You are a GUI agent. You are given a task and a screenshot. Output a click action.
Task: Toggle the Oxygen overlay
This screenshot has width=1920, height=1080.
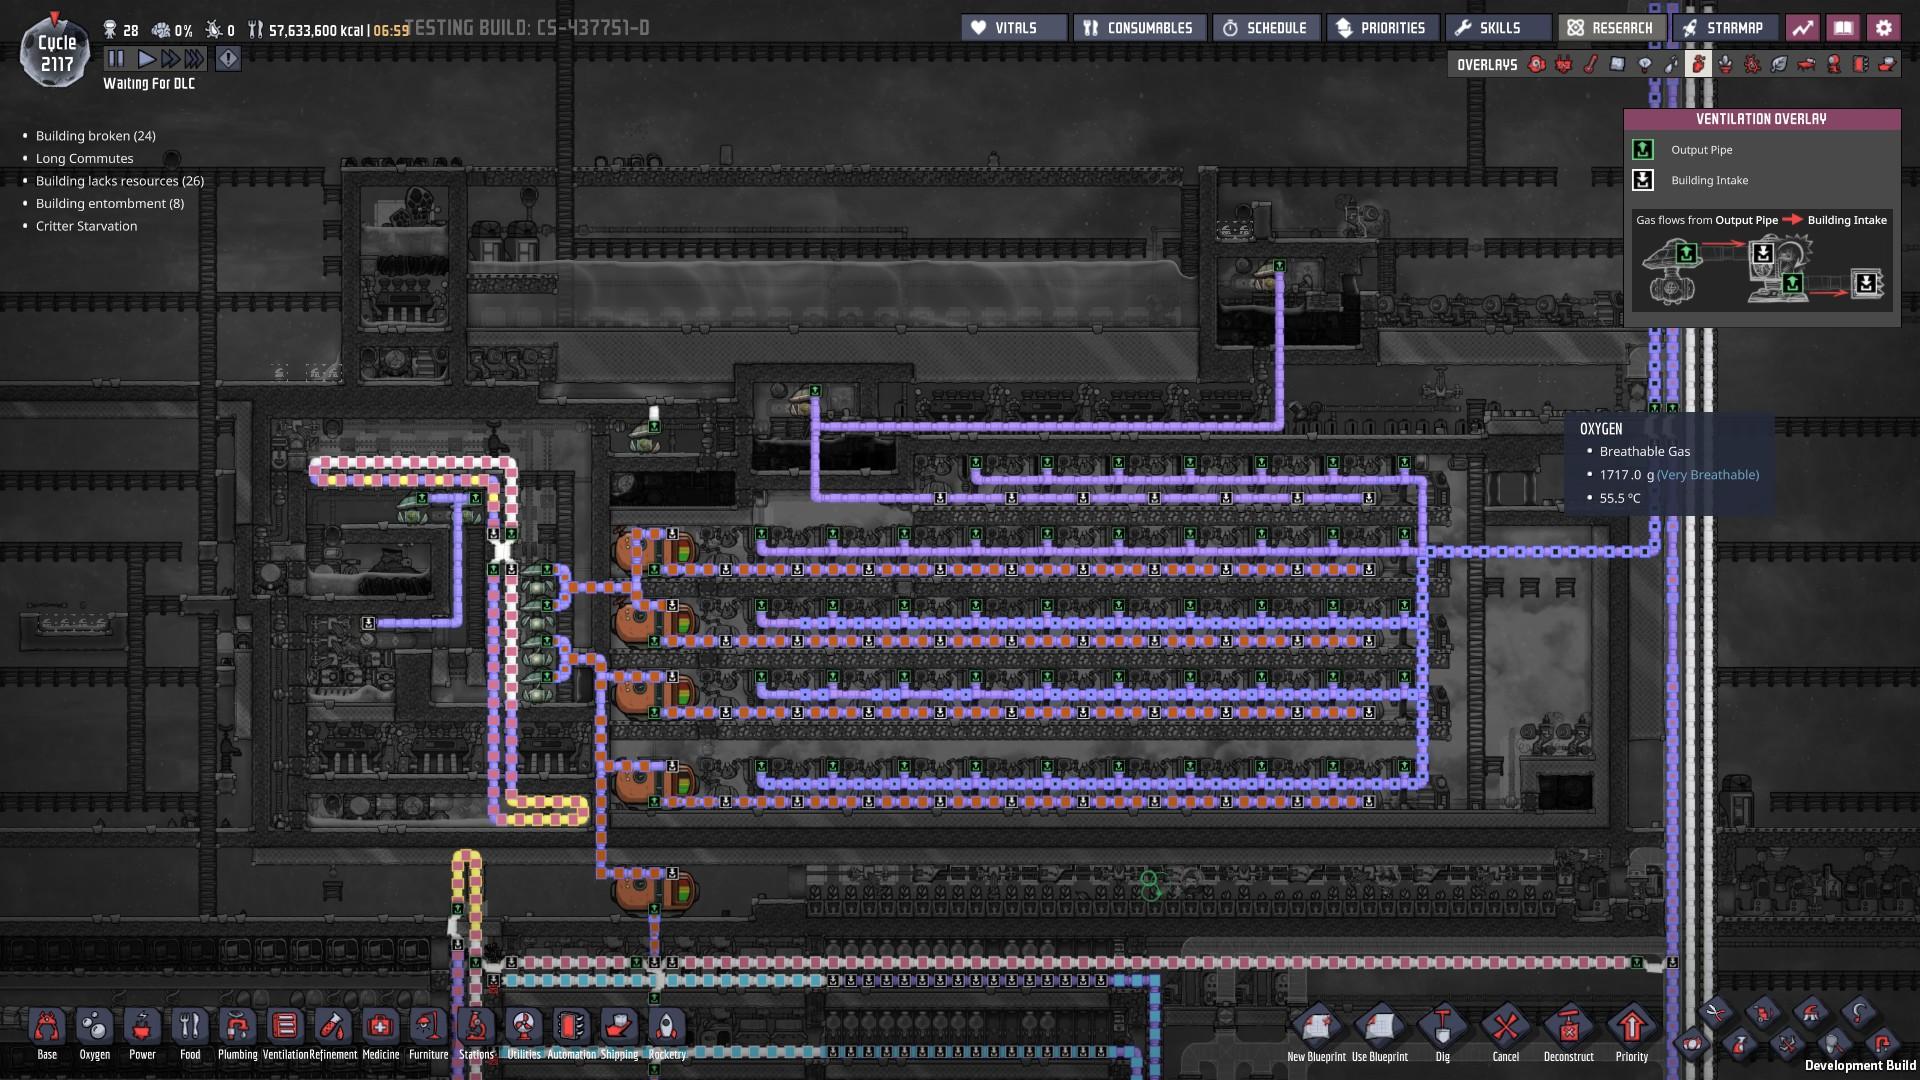click(x=1537, y=65)
